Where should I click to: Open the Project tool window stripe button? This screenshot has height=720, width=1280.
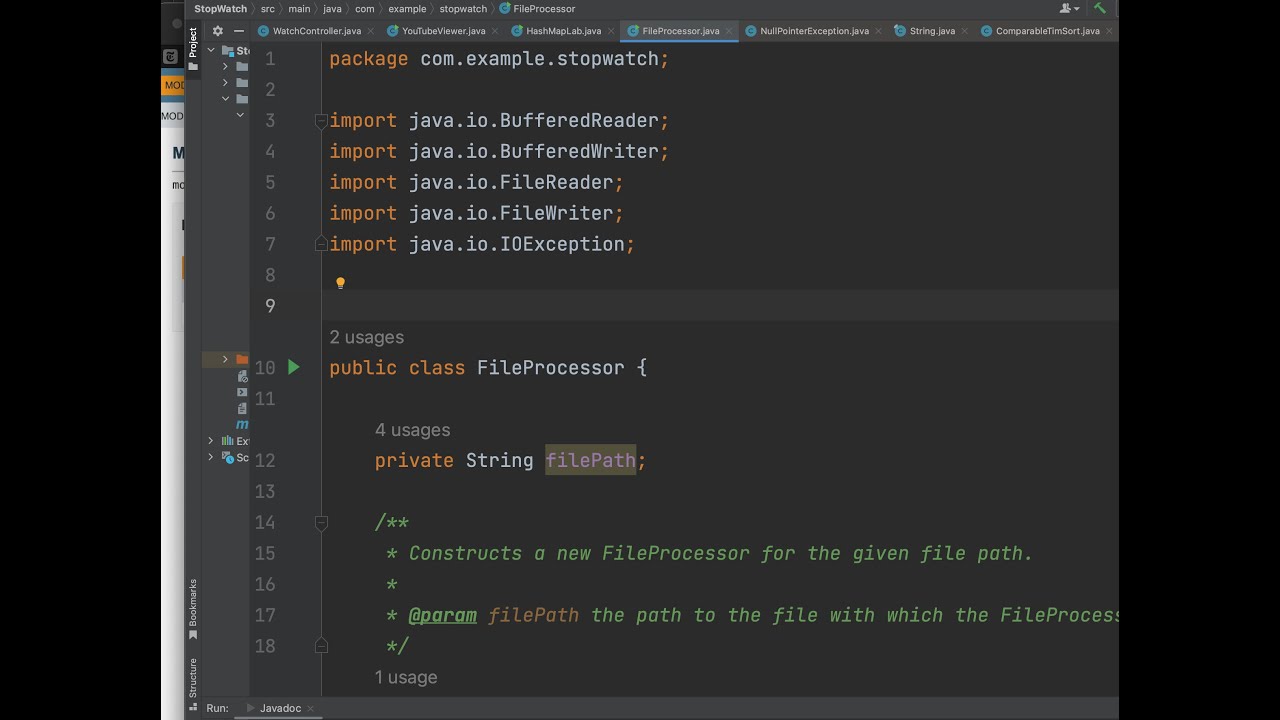(x=193, y=49)
